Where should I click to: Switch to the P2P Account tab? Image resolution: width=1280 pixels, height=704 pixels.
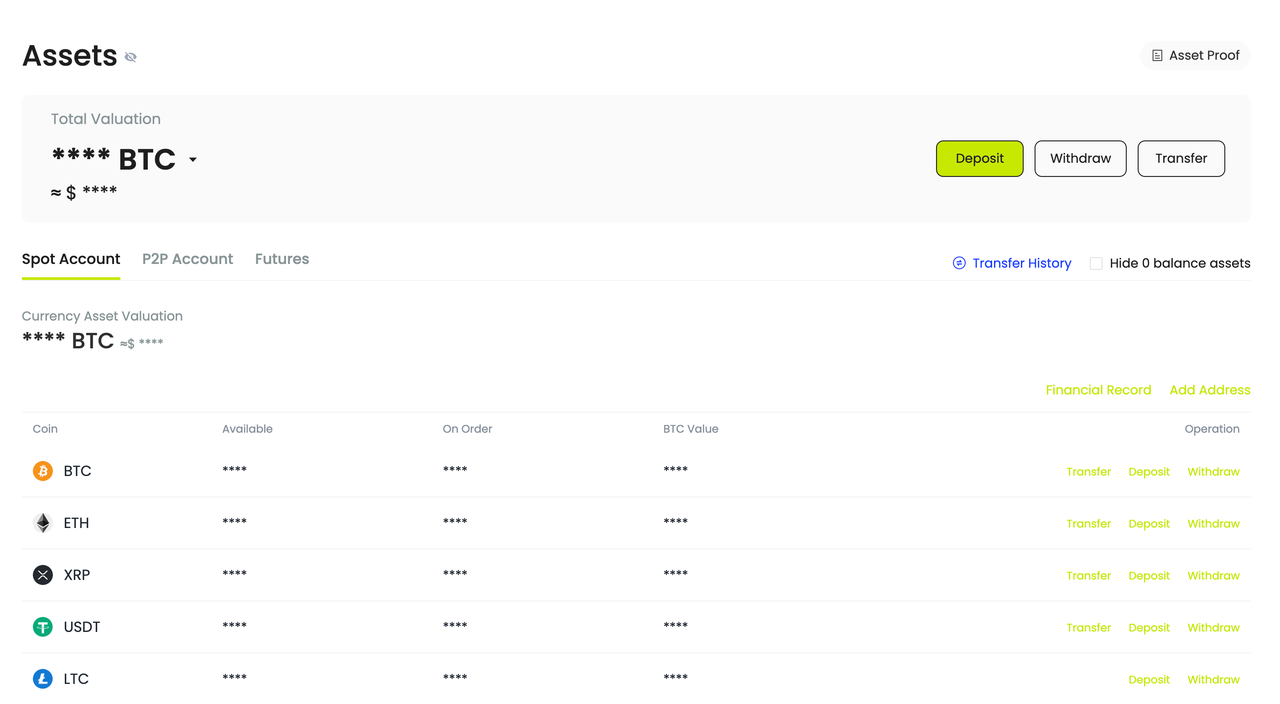click(x=187, y=259)
